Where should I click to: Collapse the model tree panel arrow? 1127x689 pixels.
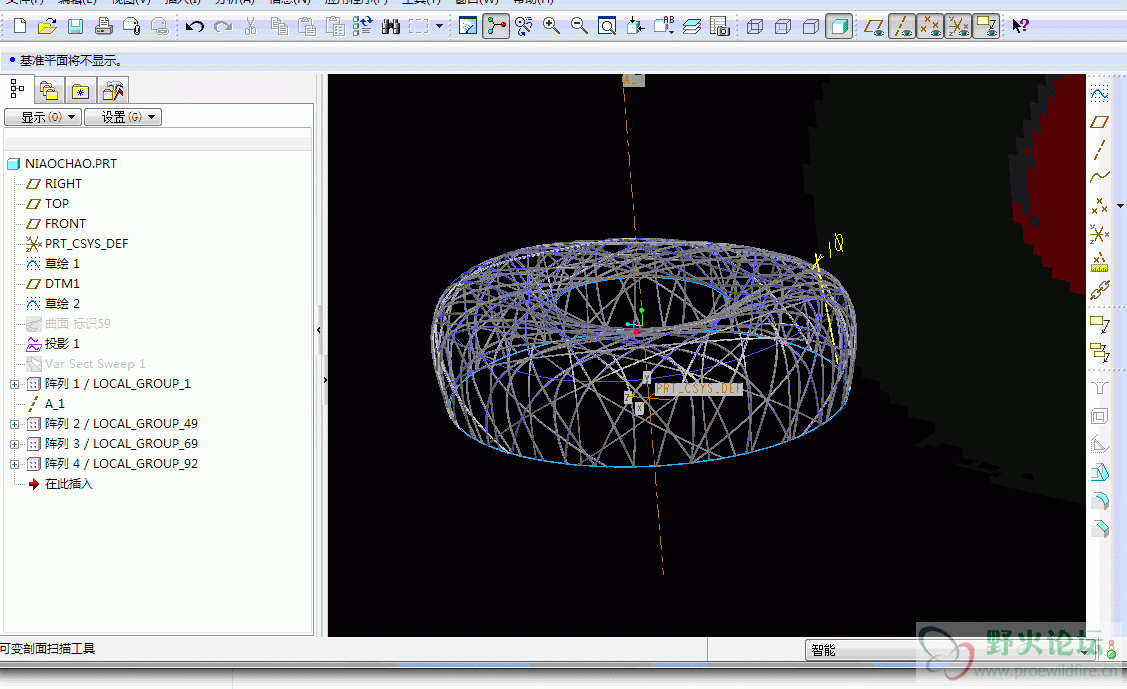click(x=318, y=330)
